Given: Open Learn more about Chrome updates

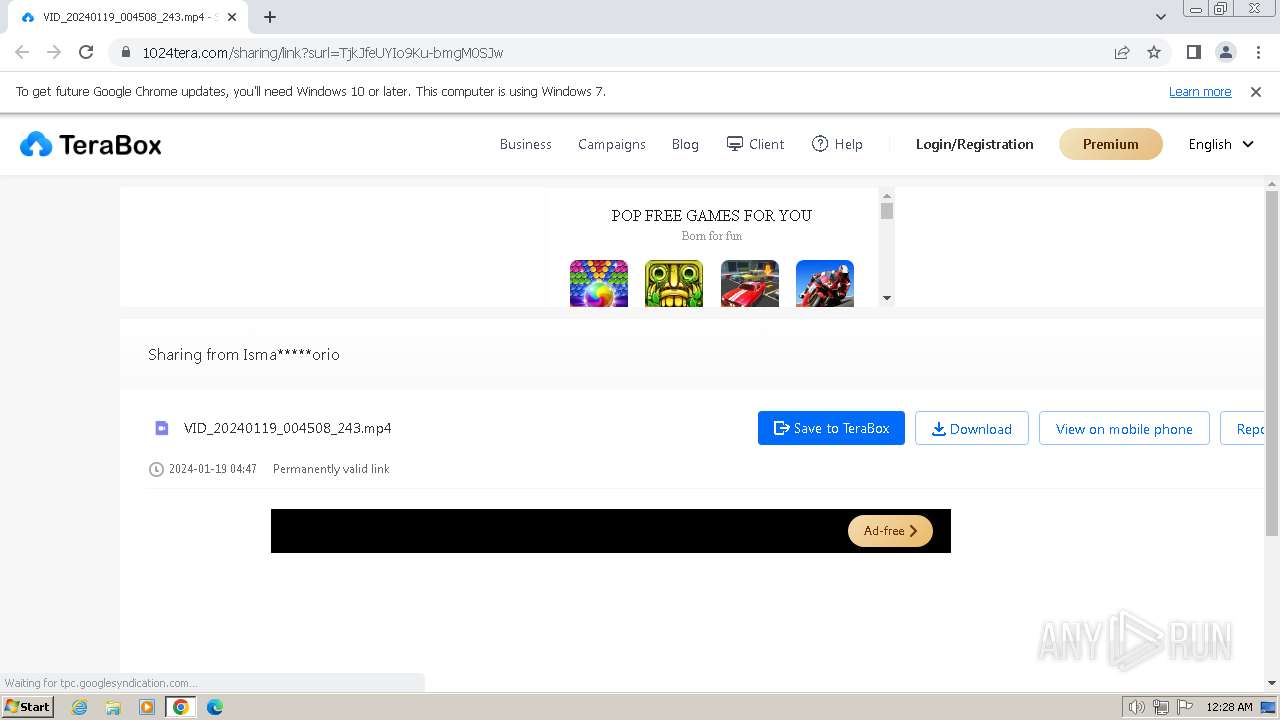Looking at the screenshot, I should pos(1200,91).
